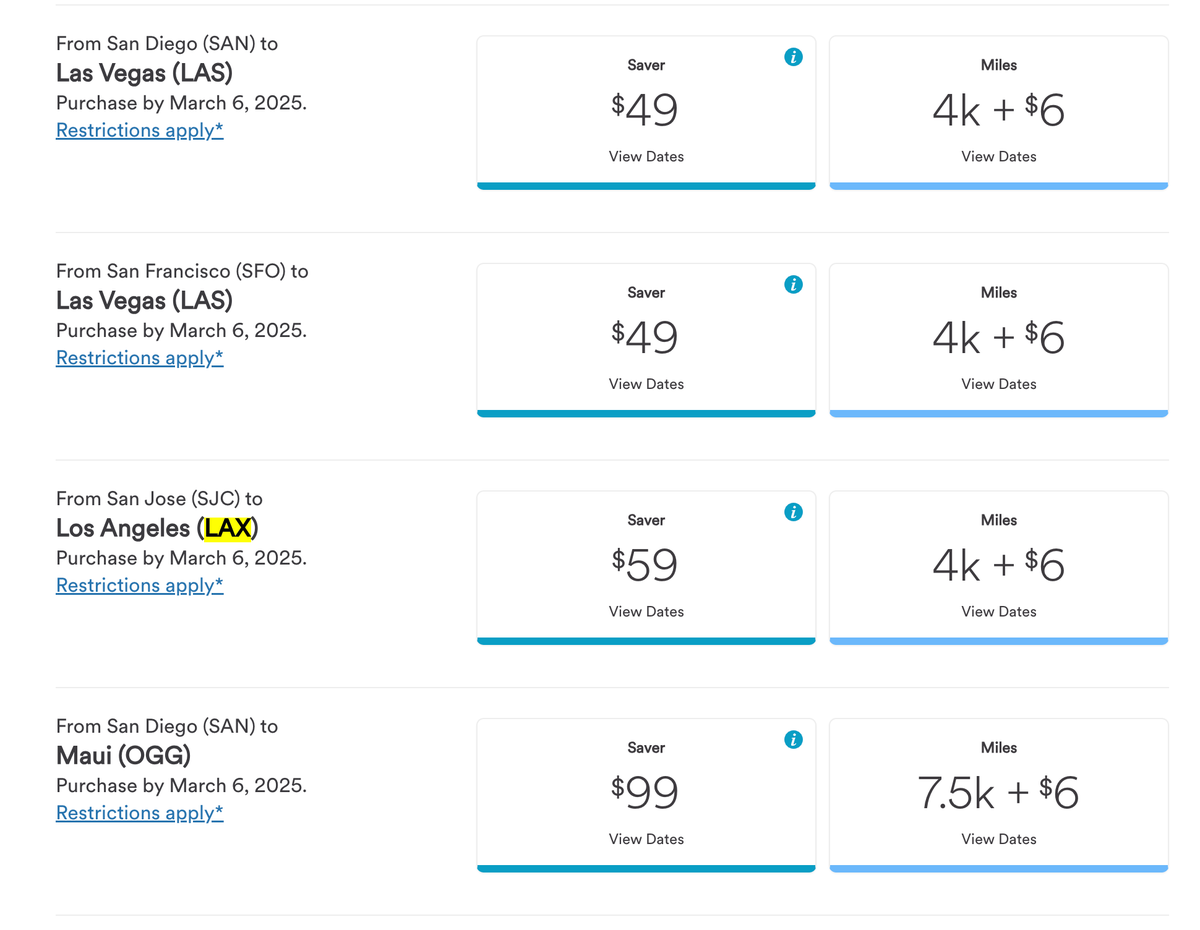The width and height of the screenshot is (1200, 930).
Task: View Dates for the $49 San Francisco to Las Vegas fare
Action: pos(645,383)
